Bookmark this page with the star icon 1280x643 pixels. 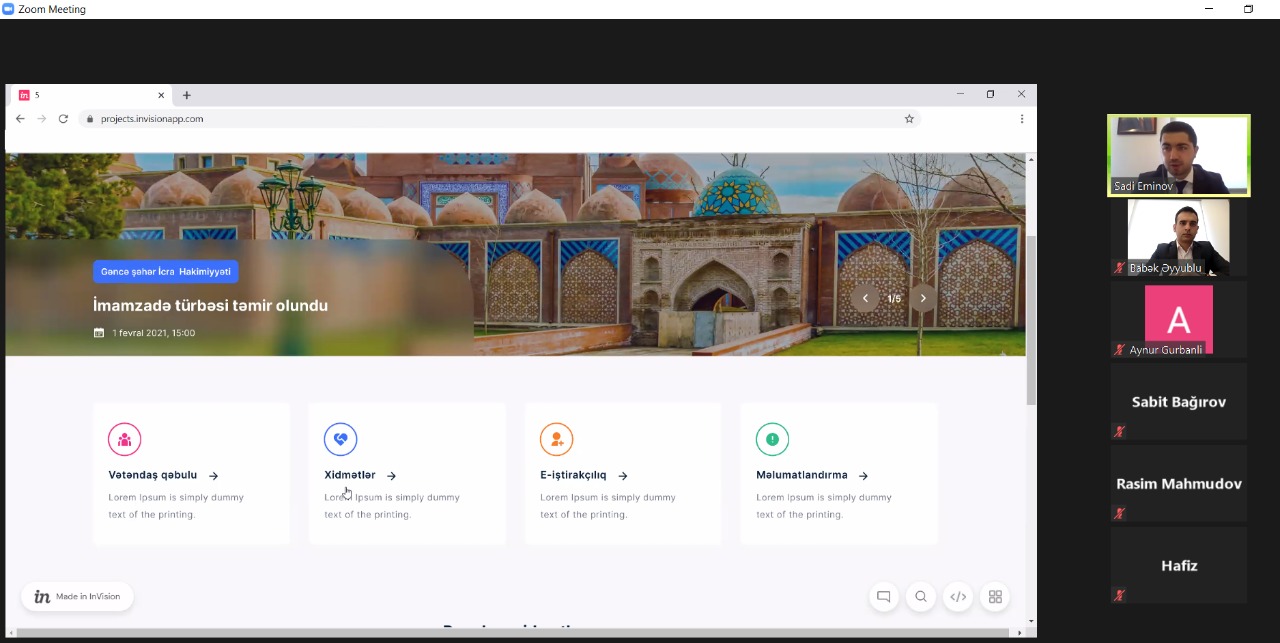click(909, 118)
